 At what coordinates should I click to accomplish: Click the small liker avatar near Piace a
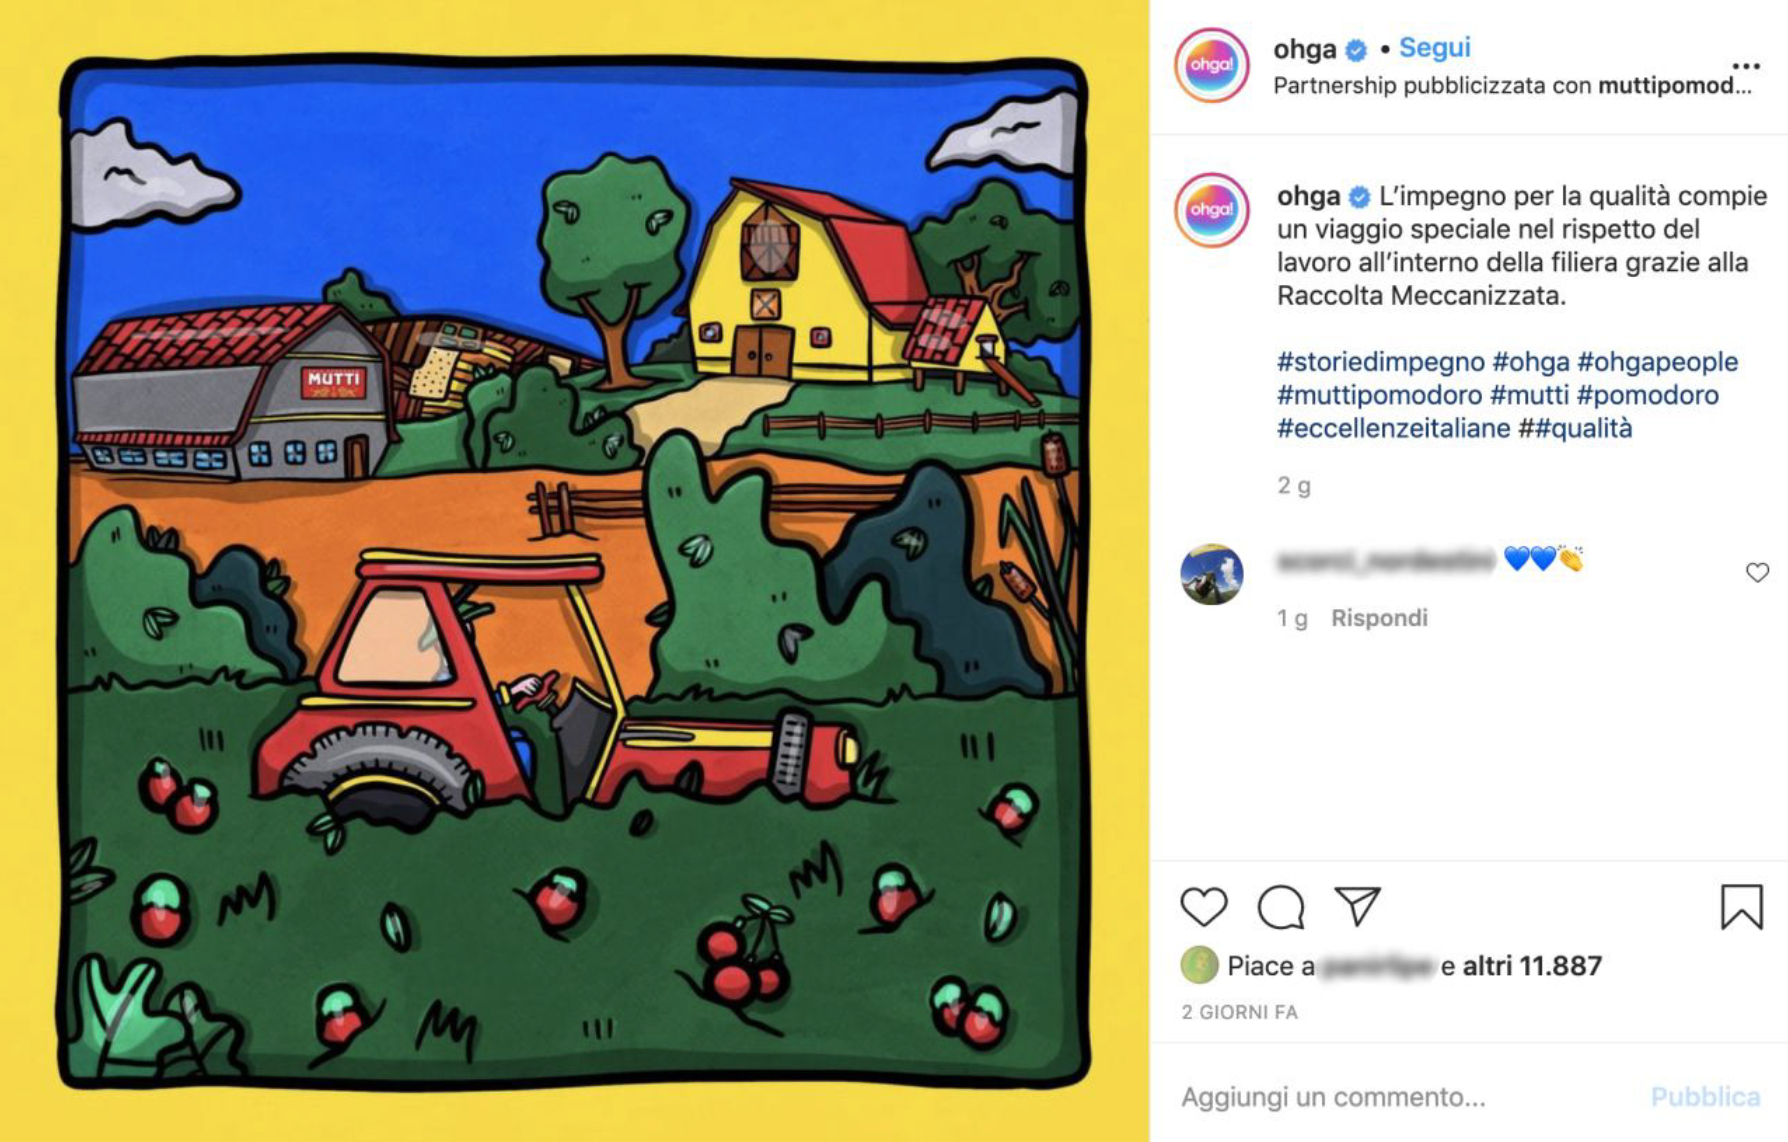click(1199, 965)
